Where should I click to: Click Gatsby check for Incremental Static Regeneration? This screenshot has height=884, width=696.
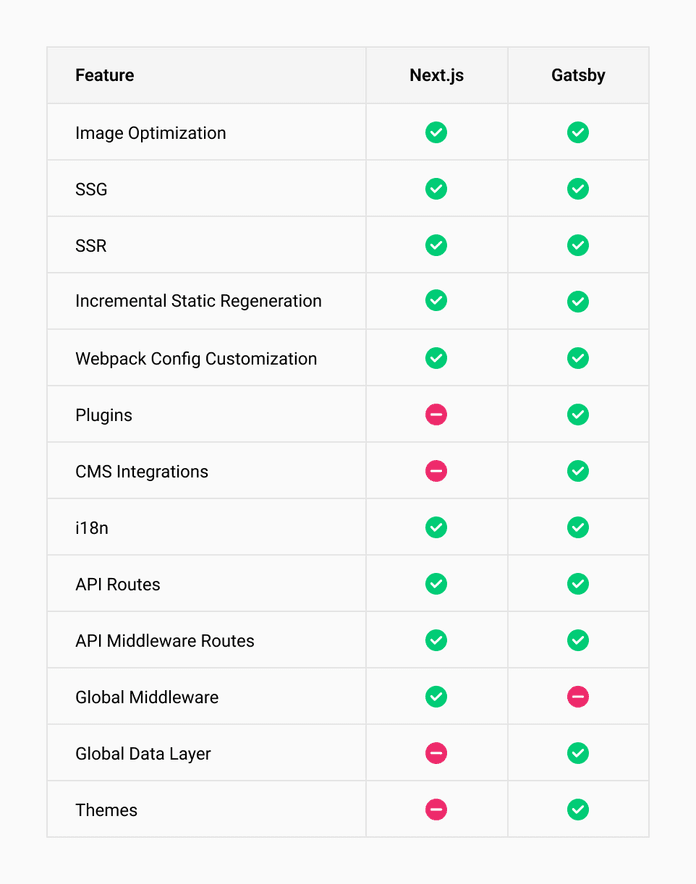[578, 301]
